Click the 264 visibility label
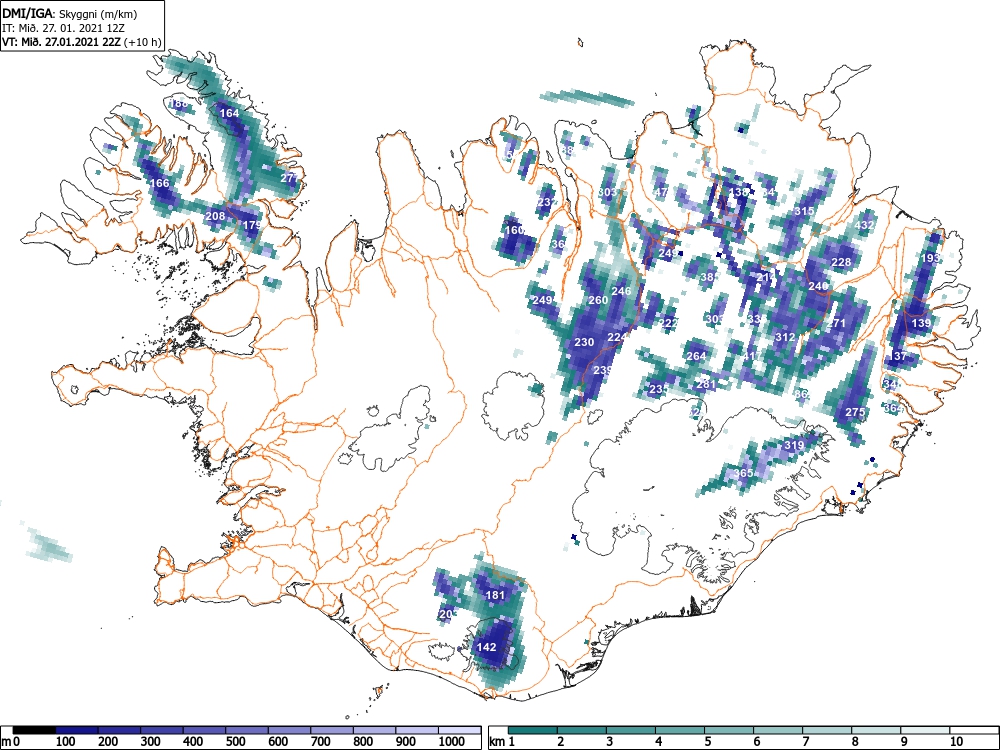Image resolution: width=1000 pixels, height=750 pixels. 696,356
